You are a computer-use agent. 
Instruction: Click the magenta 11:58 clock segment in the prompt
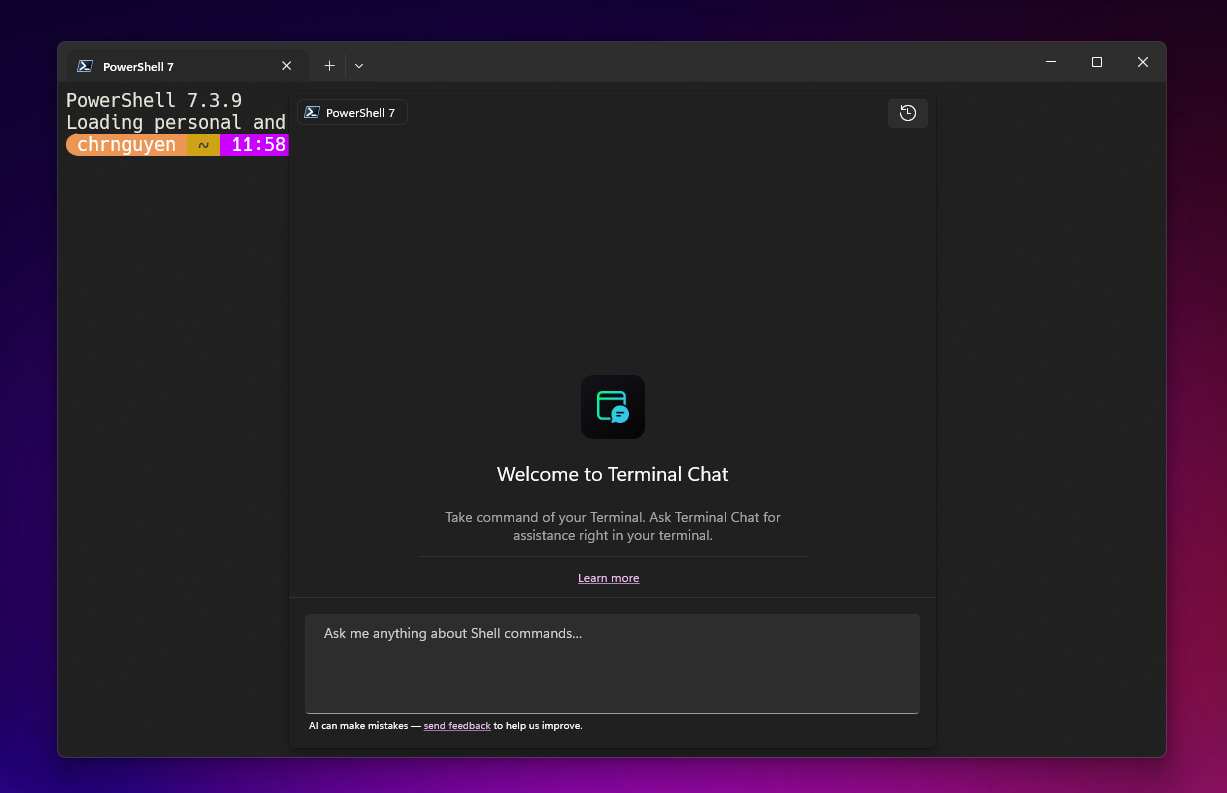(254, 144)
